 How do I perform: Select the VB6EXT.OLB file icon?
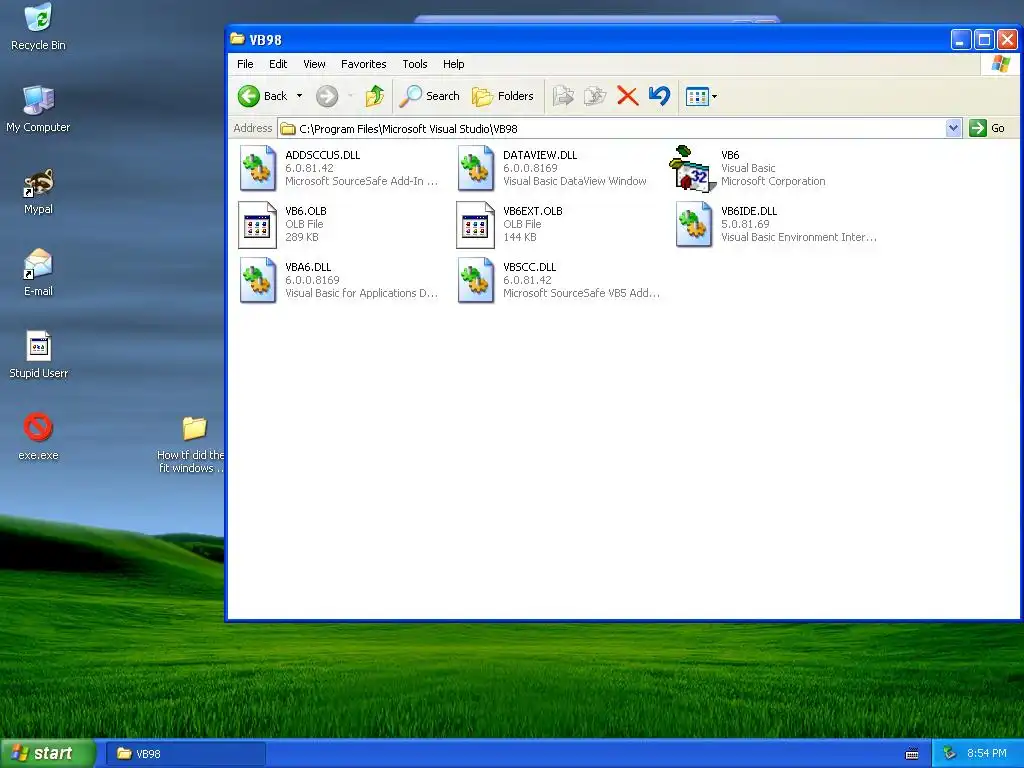475,225
